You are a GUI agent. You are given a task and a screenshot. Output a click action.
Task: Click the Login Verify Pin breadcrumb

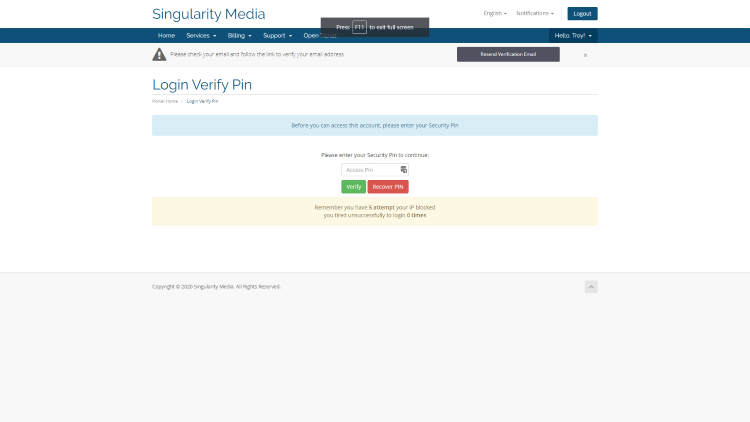pos(202,101)
